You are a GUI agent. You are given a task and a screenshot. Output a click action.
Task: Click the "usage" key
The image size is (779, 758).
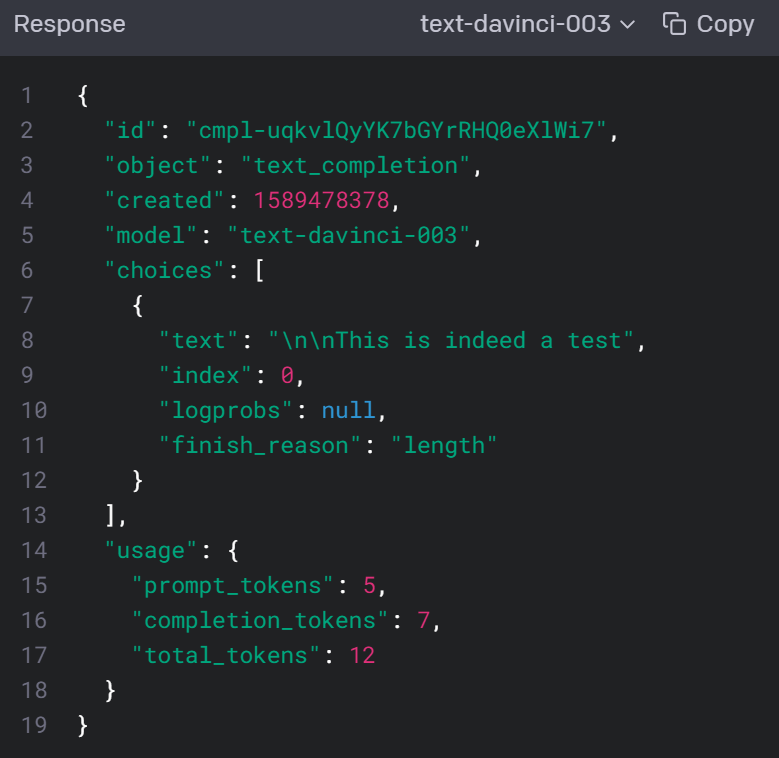coord(151,550)
